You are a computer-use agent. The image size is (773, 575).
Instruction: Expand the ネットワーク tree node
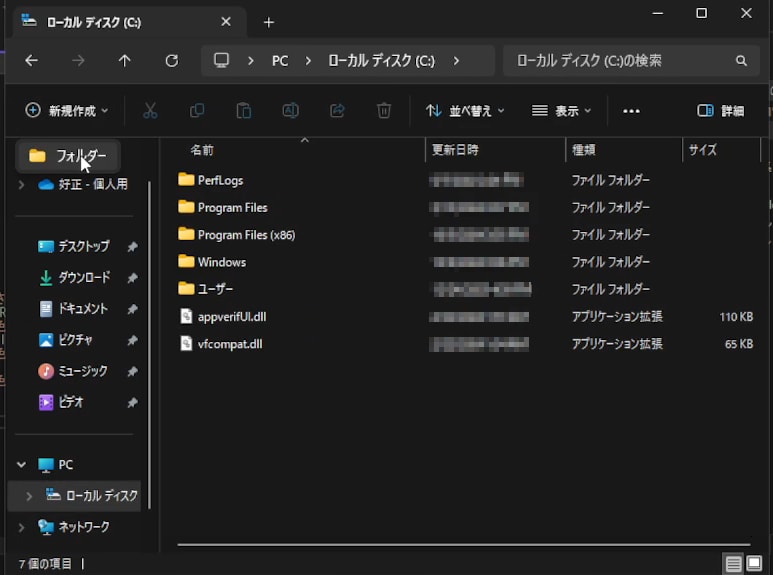pos(21,527)
